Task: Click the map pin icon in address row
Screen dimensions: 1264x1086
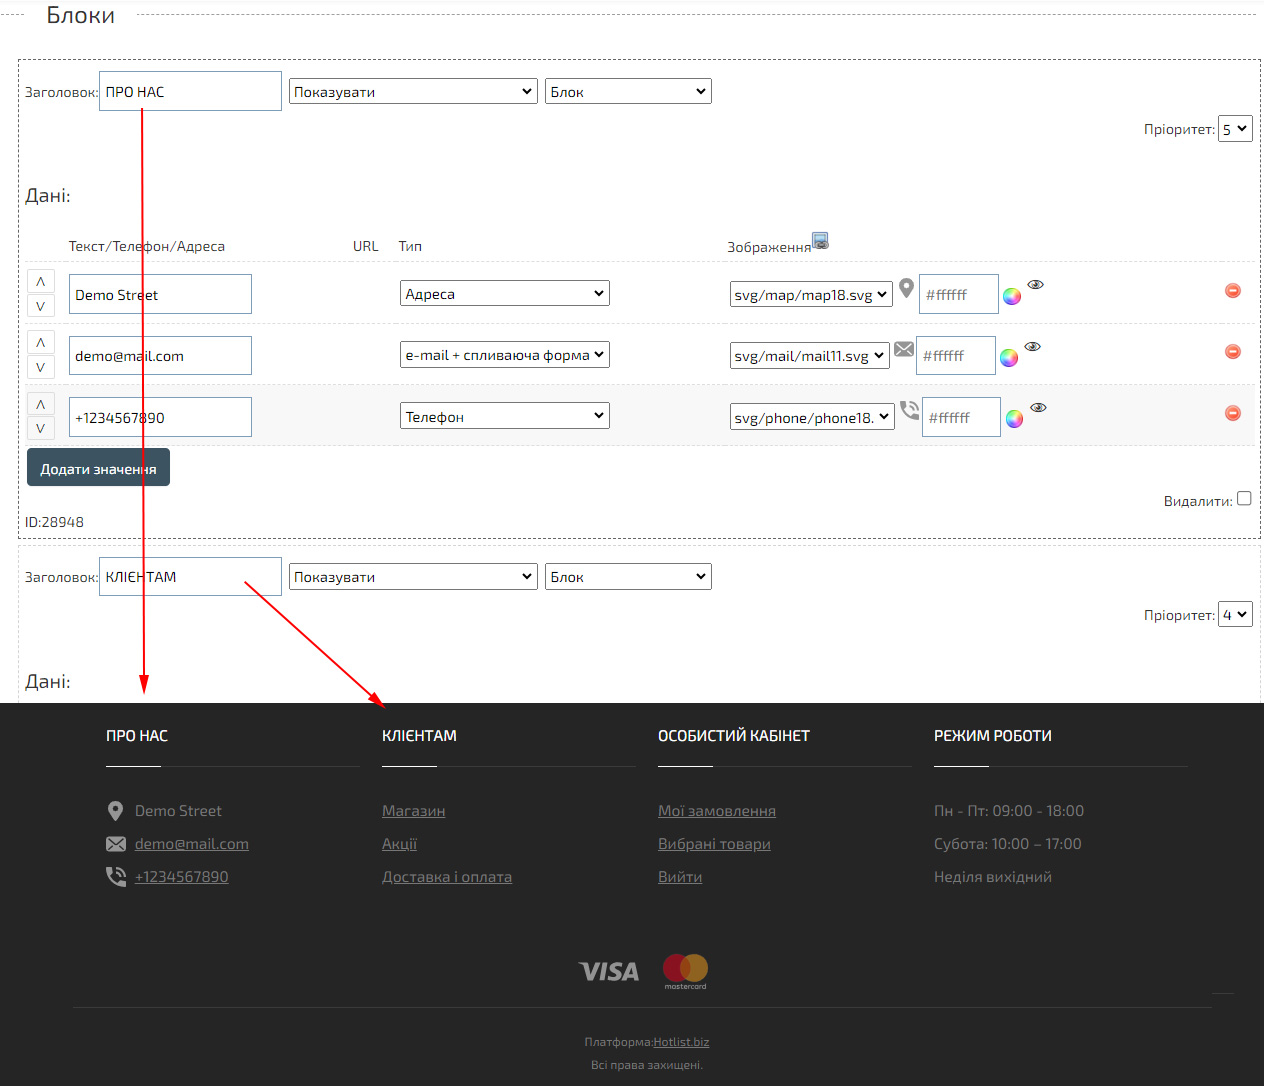Action: 906,288
